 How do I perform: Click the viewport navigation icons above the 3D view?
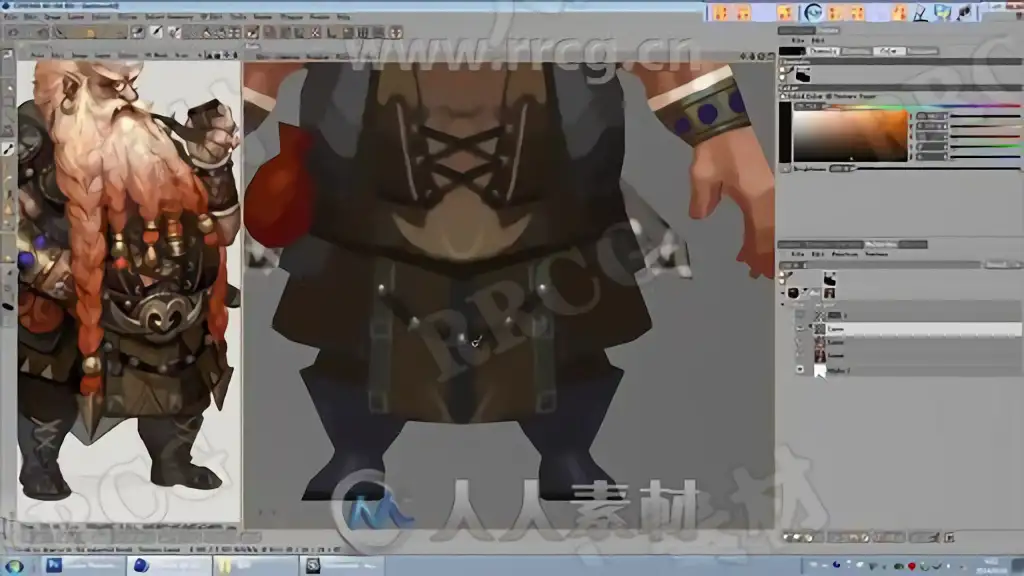coord(756,57)
